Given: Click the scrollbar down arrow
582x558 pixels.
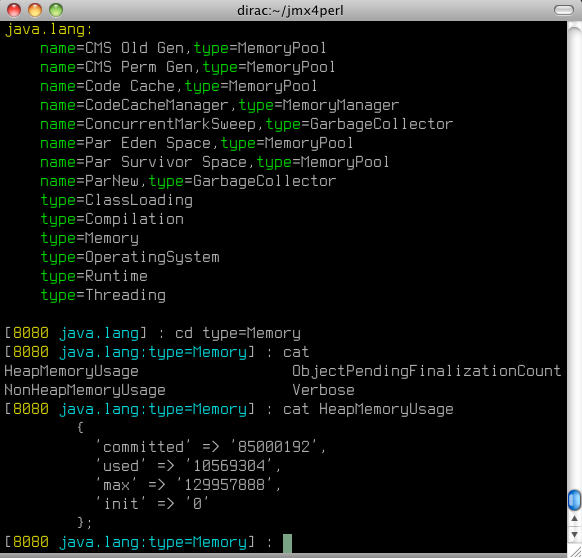Looking at the screenshot, I should 574,535.
